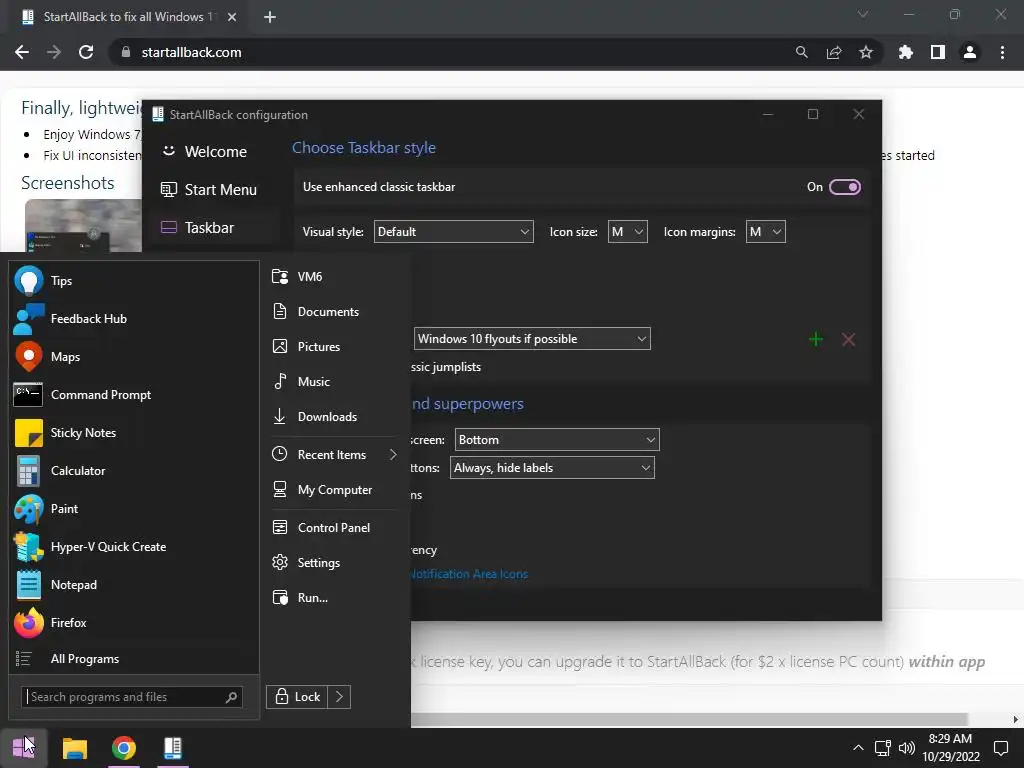This screenshot has width=1024, height=768.
Task: Open Control Panel from start menu
Action: click(x=334, y=528)
